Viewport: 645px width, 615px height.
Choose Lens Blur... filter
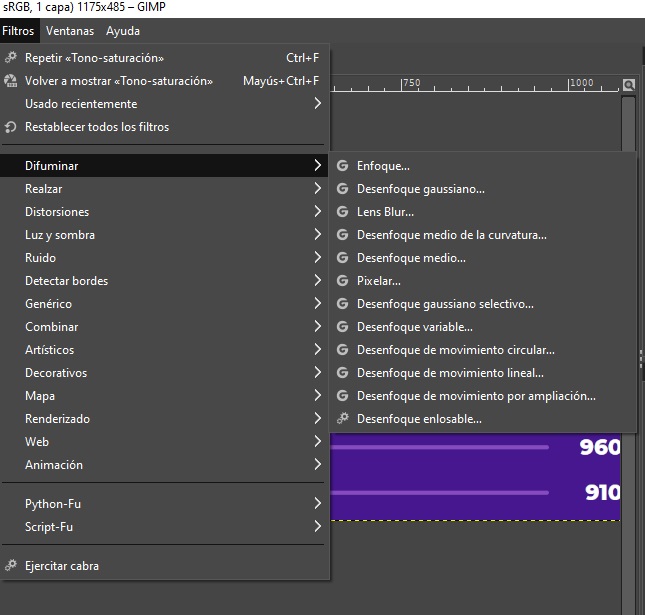pyautogui.click(x=483, y=212)
